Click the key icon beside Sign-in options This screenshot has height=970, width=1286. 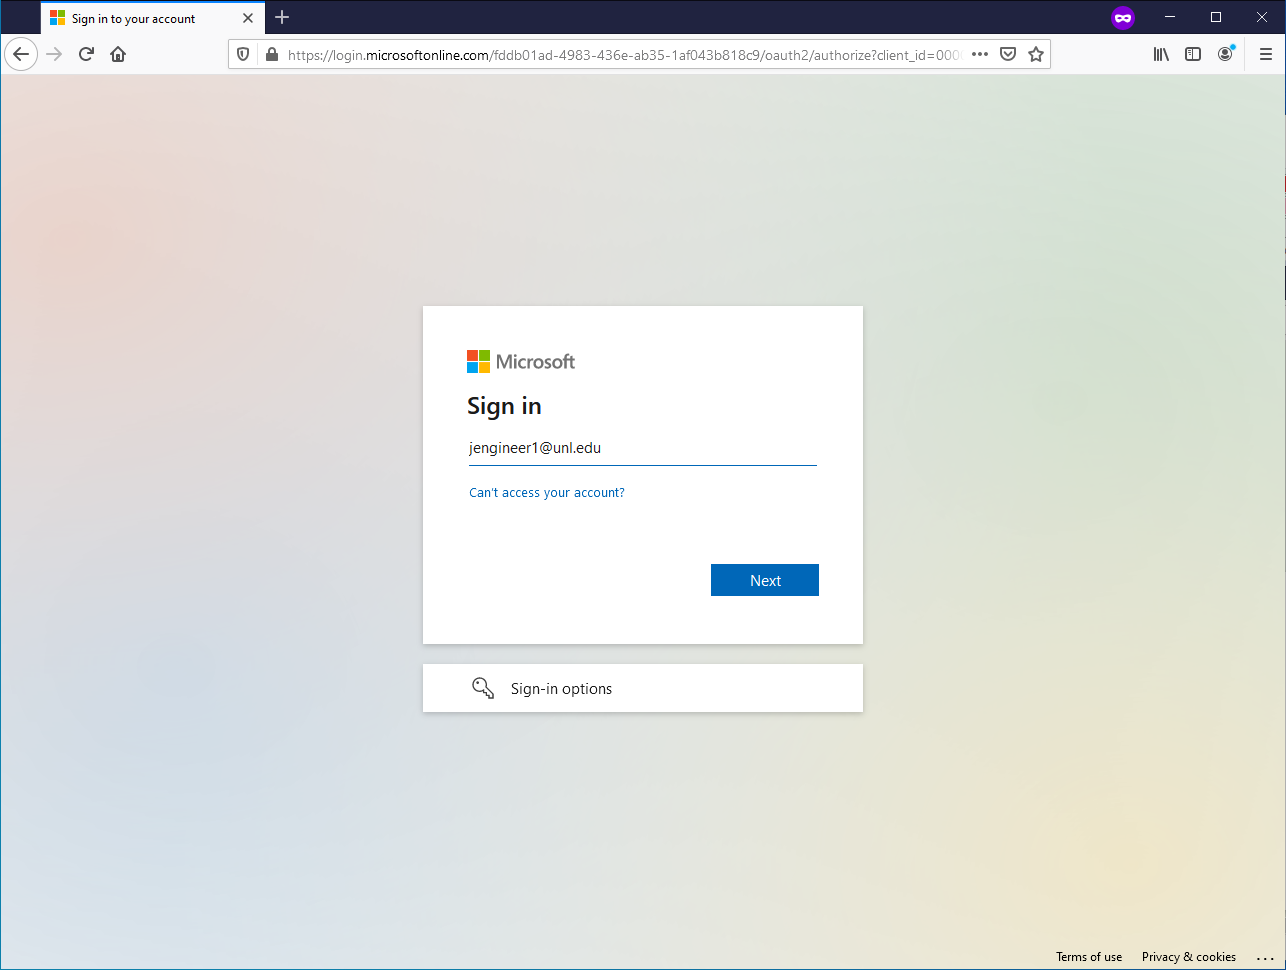coord(483,688)
